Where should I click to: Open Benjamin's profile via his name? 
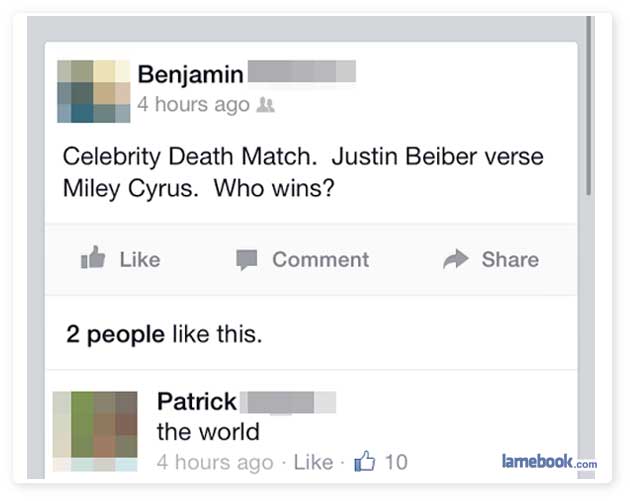[190, 74]
